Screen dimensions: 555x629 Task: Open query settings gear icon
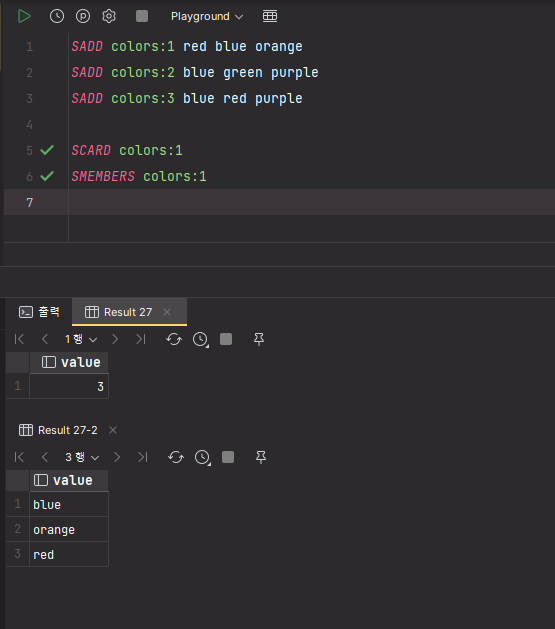click(x=109, y=16)
